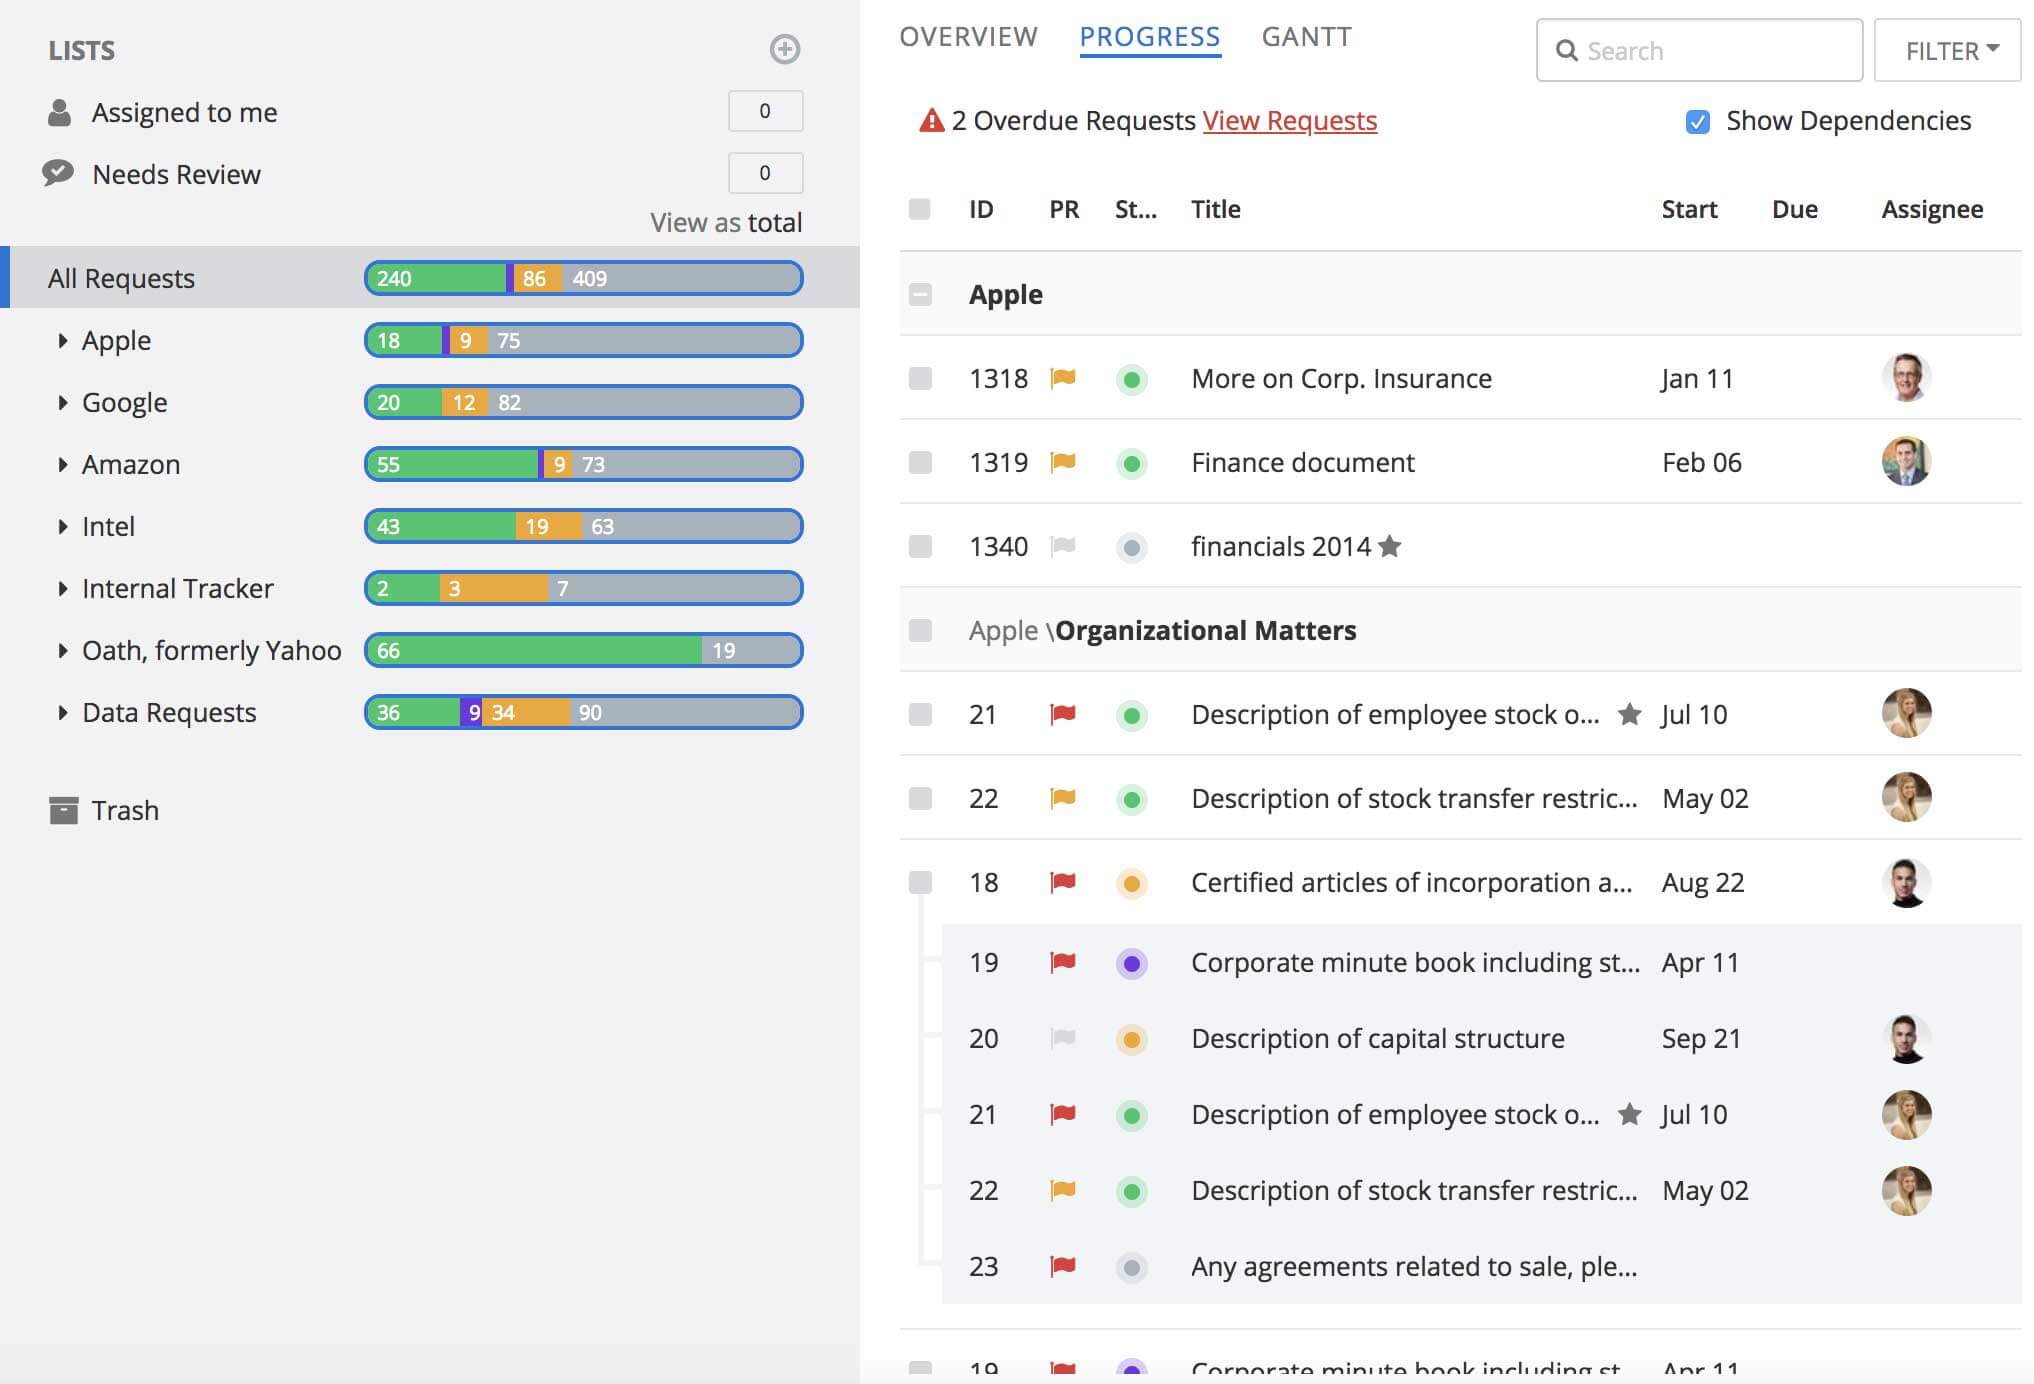Click the 'total' view-as link
This screenshot has height=1384, width=2034.
pyautogui.click(x=775, y=222)
